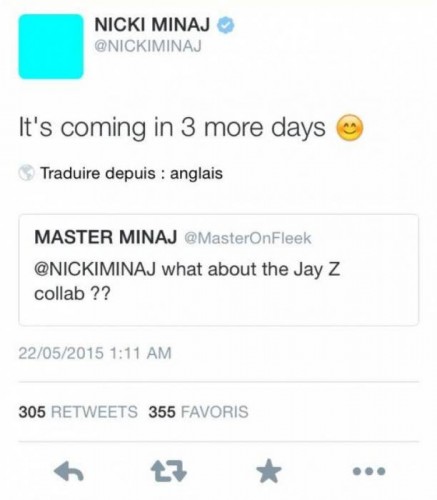437x500 pixels.
Task: Click the 22/05/2015 1:11 AM timestamp
Action: pos(95,353)
